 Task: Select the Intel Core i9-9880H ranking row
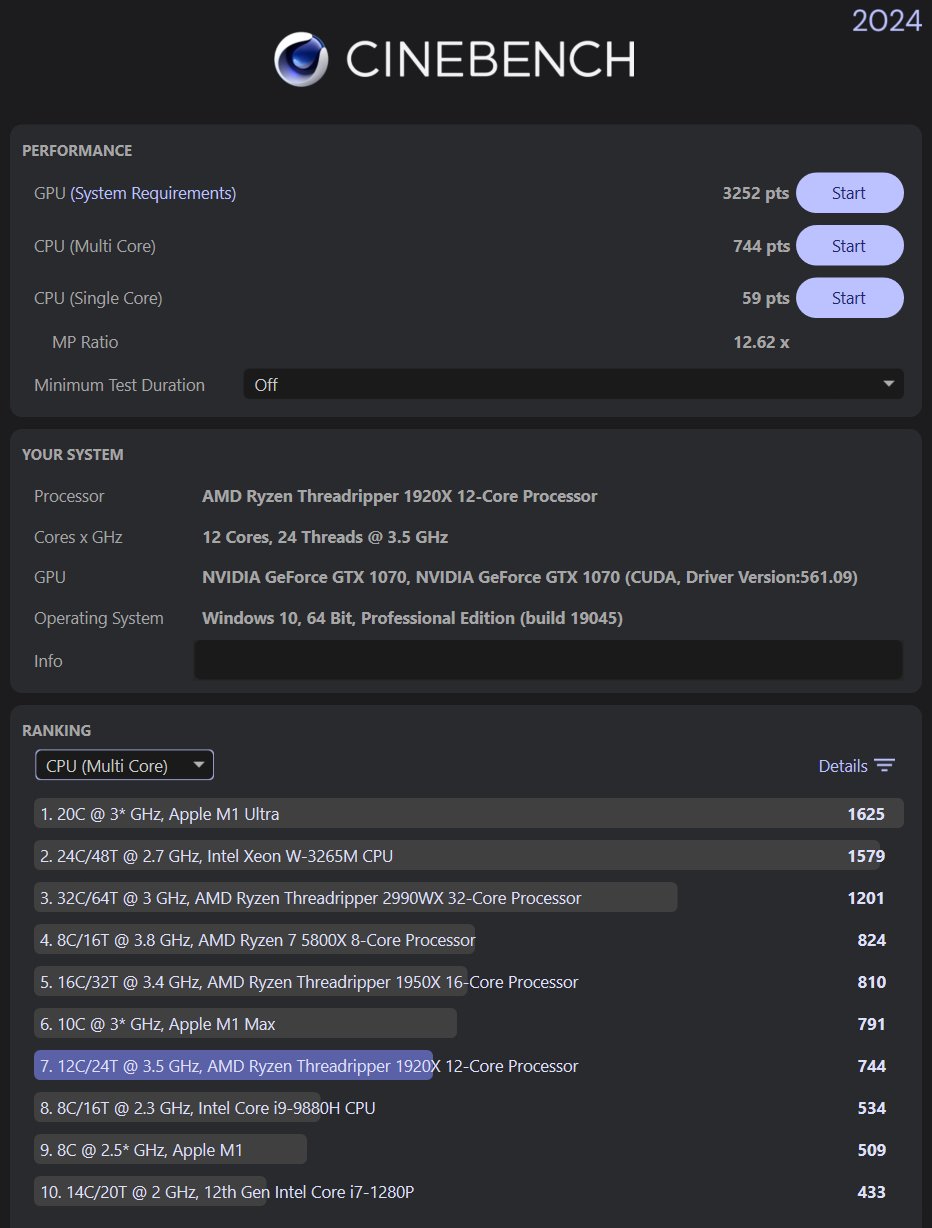[468, 1107]
